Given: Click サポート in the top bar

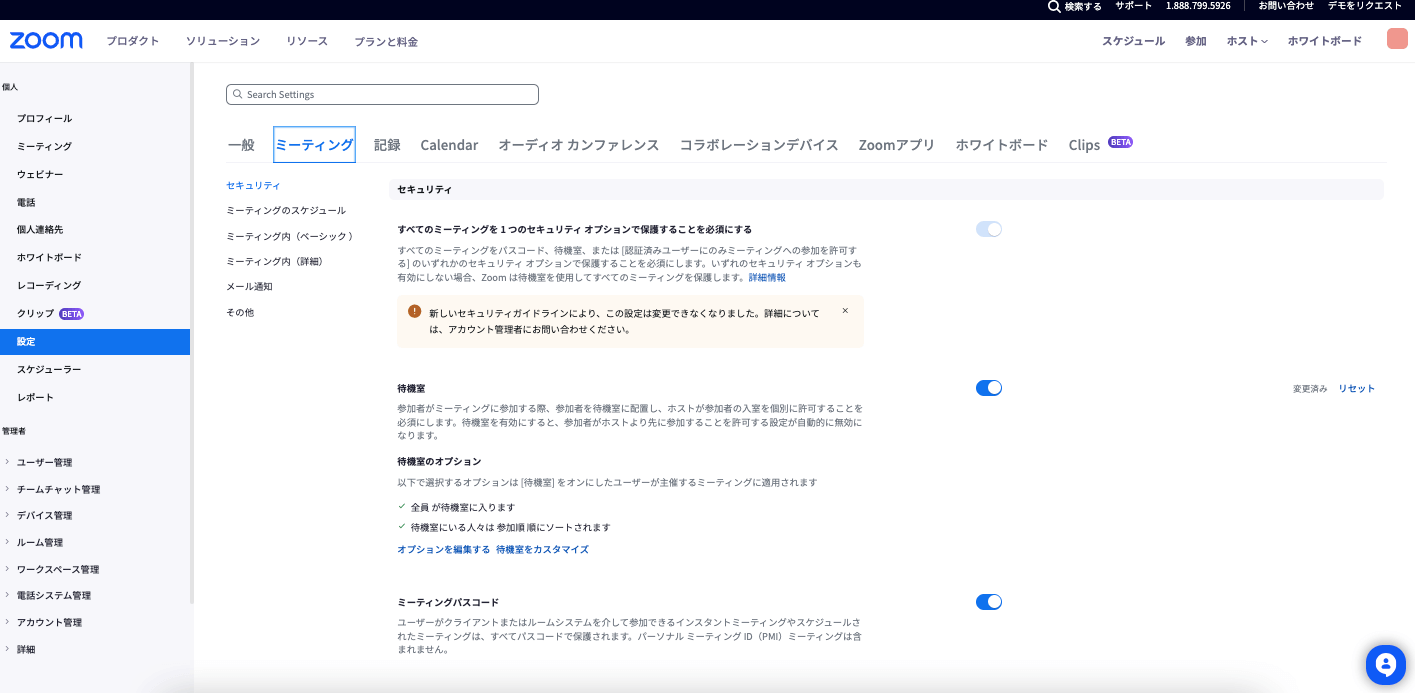Looking at the screenshot, I should tap(1134, 6).
